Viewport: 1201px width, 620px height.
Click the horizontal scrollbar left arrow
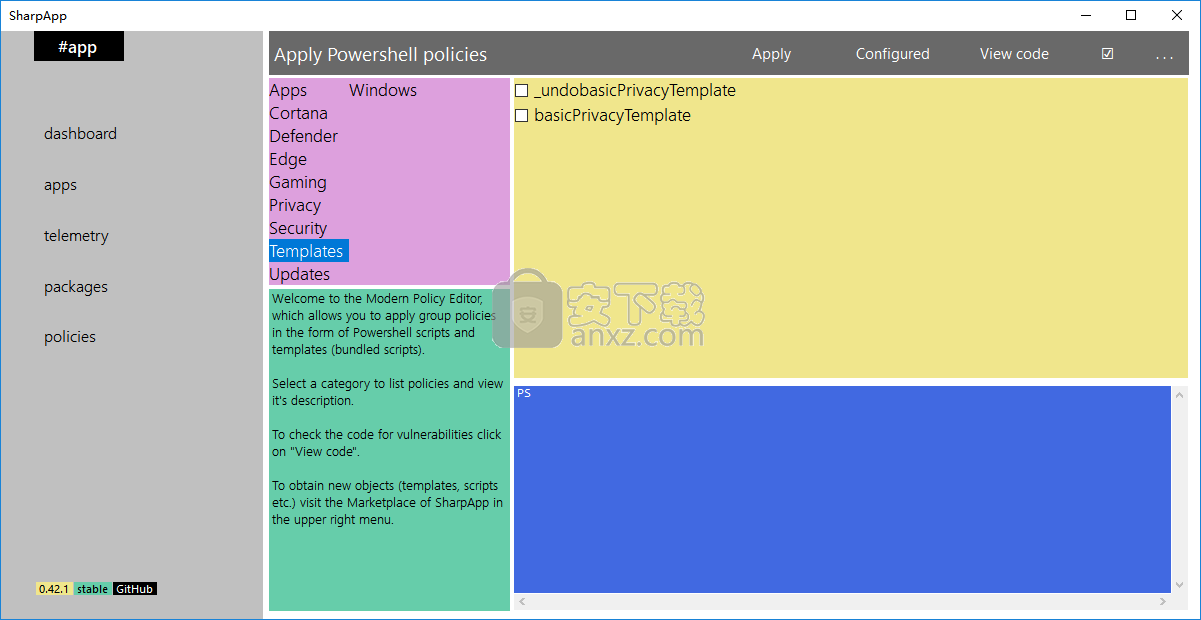tap(522, 602)
